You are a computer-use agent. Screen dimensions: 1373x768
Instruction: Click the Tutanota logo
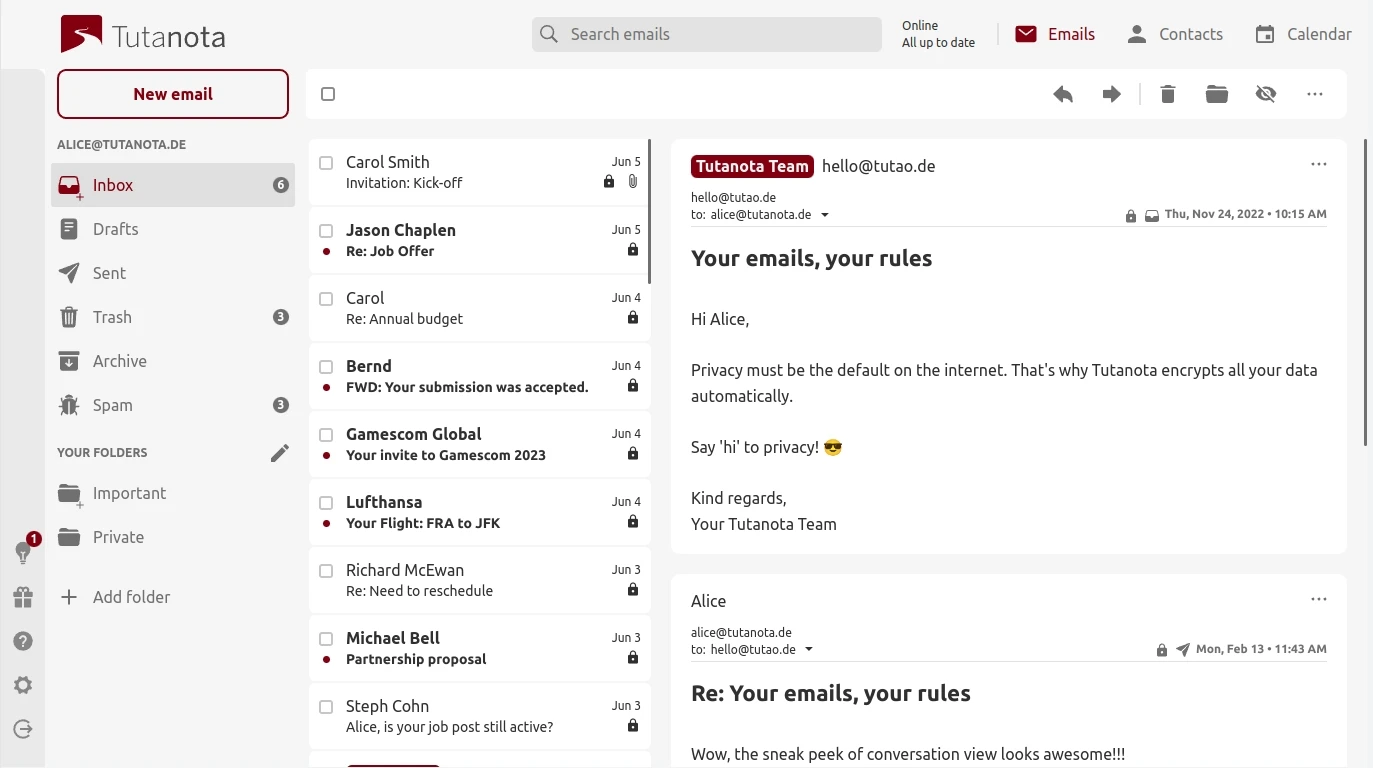143,35
